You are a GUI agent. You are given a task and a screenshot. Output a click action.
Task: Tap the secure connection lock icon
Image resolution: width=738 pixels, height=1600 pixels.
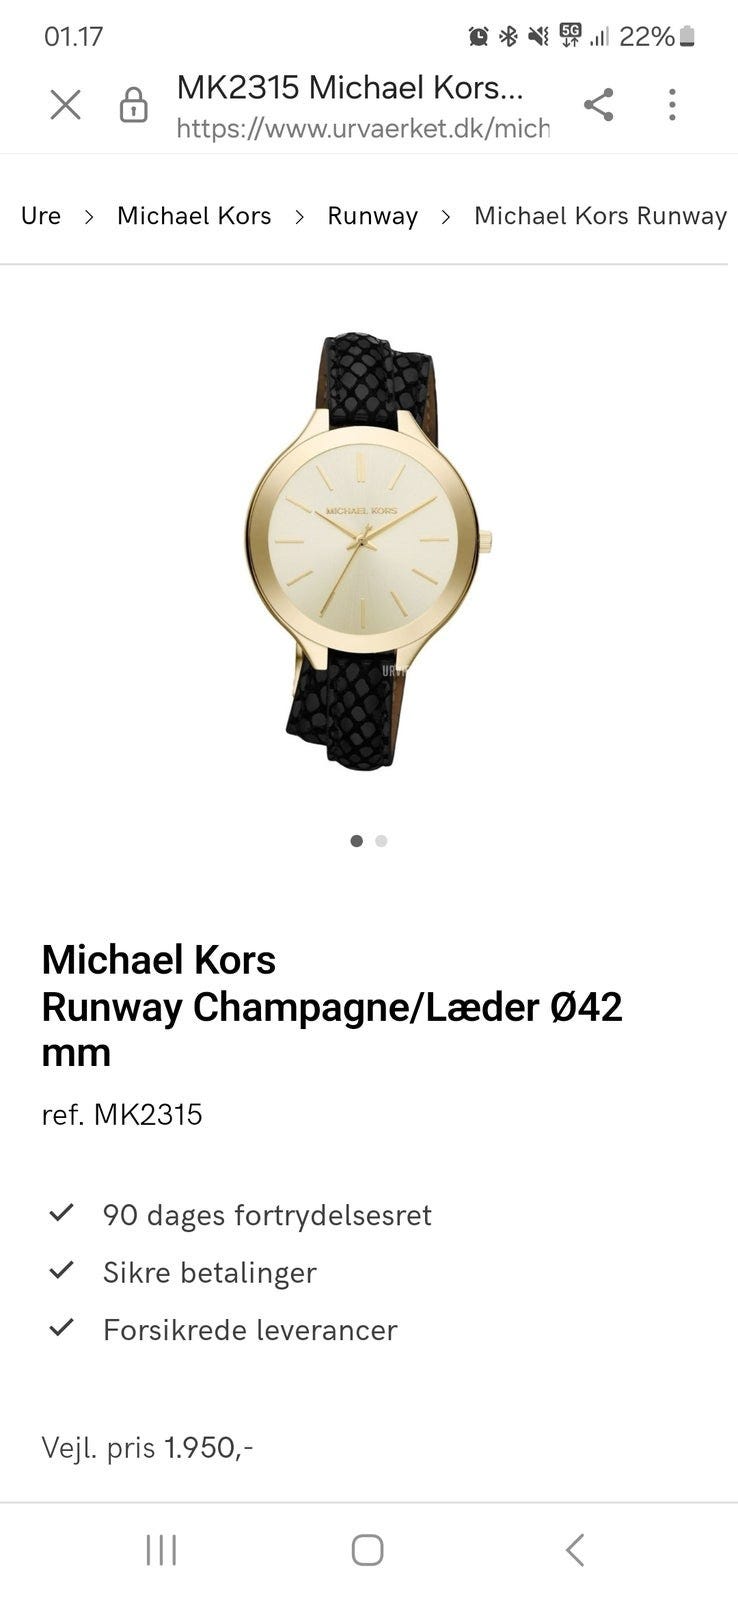pyautogui.click(x=133, y=104)
